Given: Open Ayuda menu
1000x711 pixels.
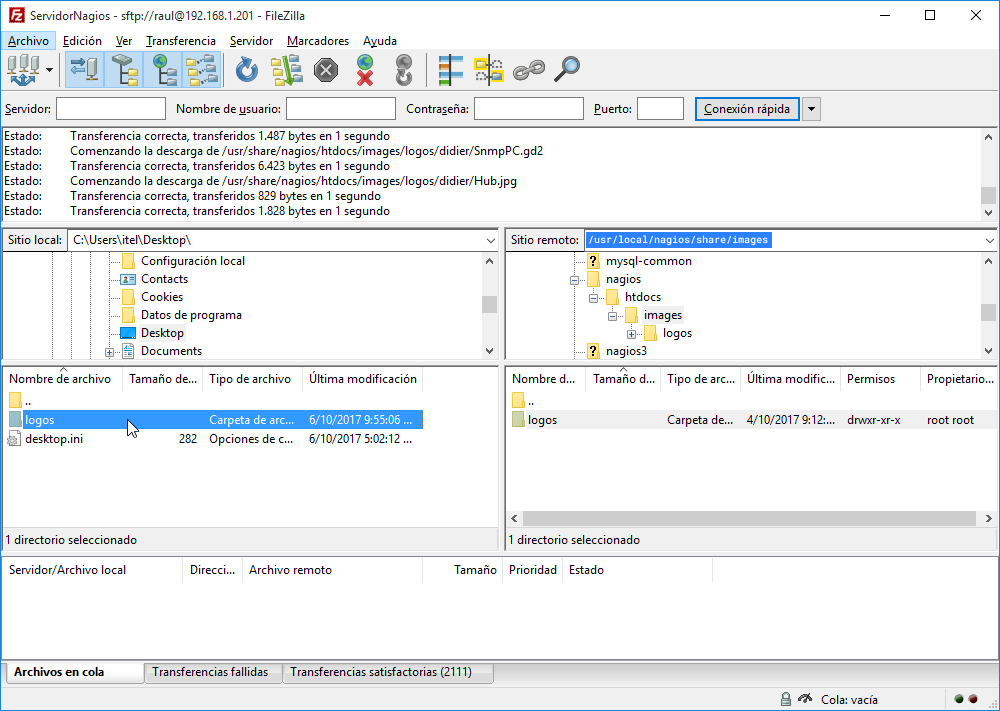Looking at the screenshot, I should click(x=380, y=41).
